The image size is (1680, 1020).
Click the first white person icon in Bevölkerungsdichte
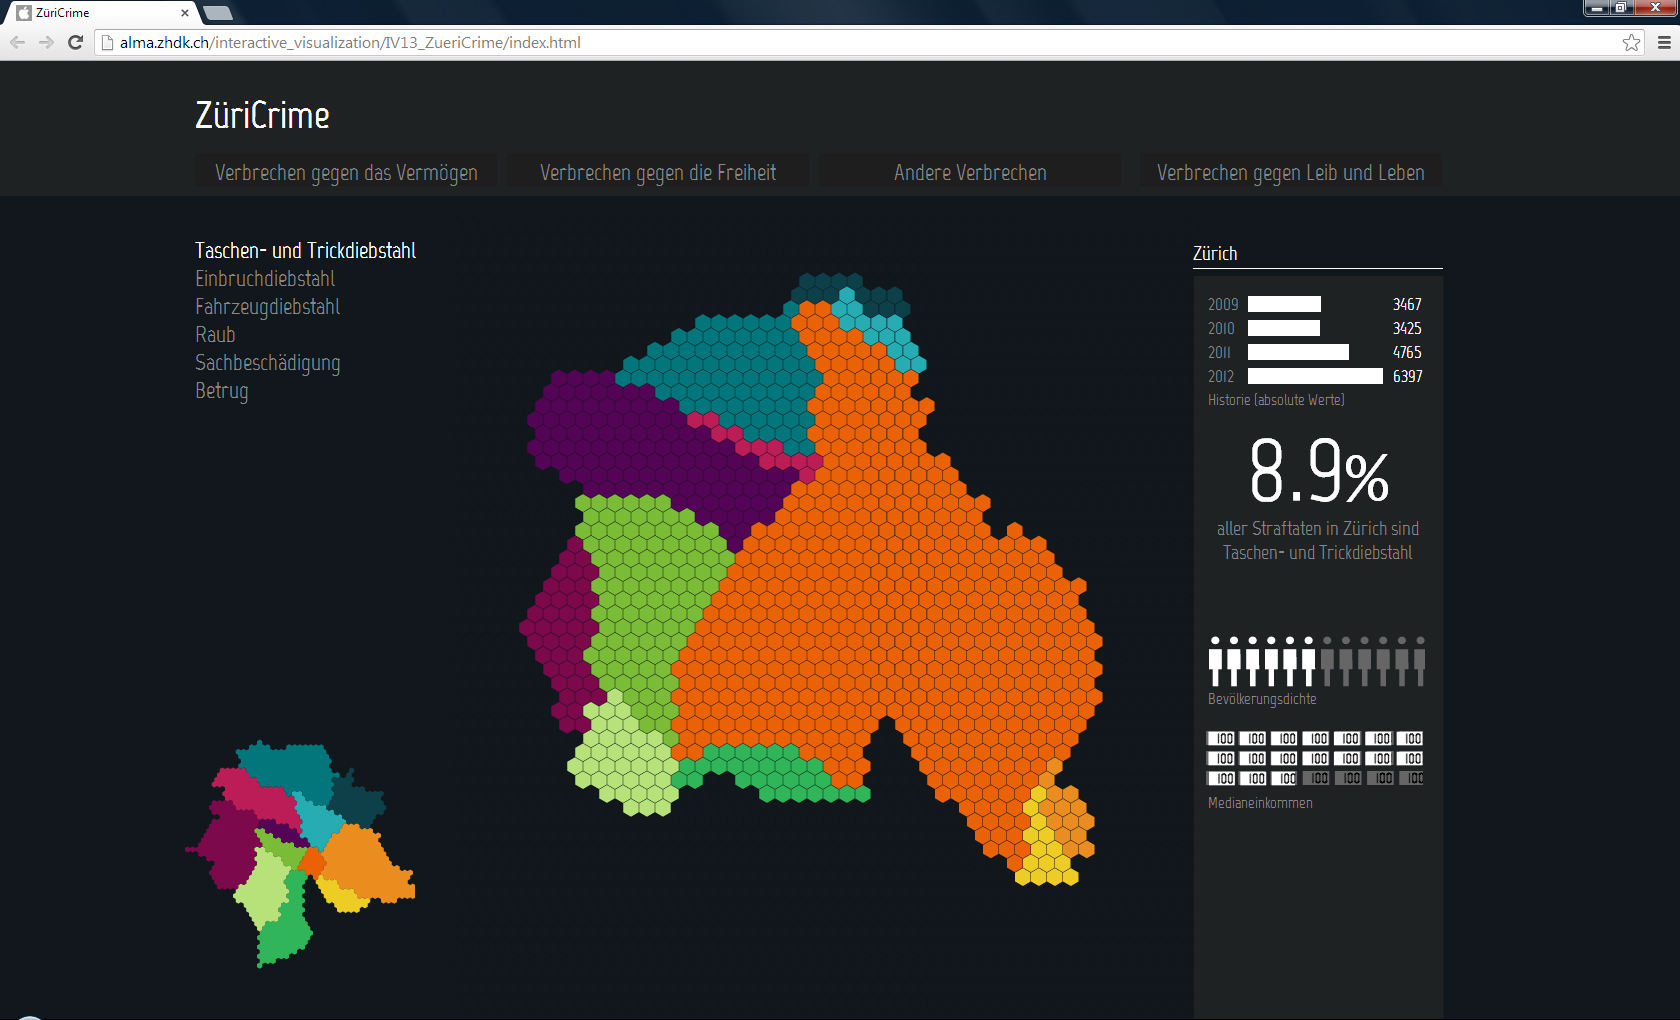tap(1216, 661)
